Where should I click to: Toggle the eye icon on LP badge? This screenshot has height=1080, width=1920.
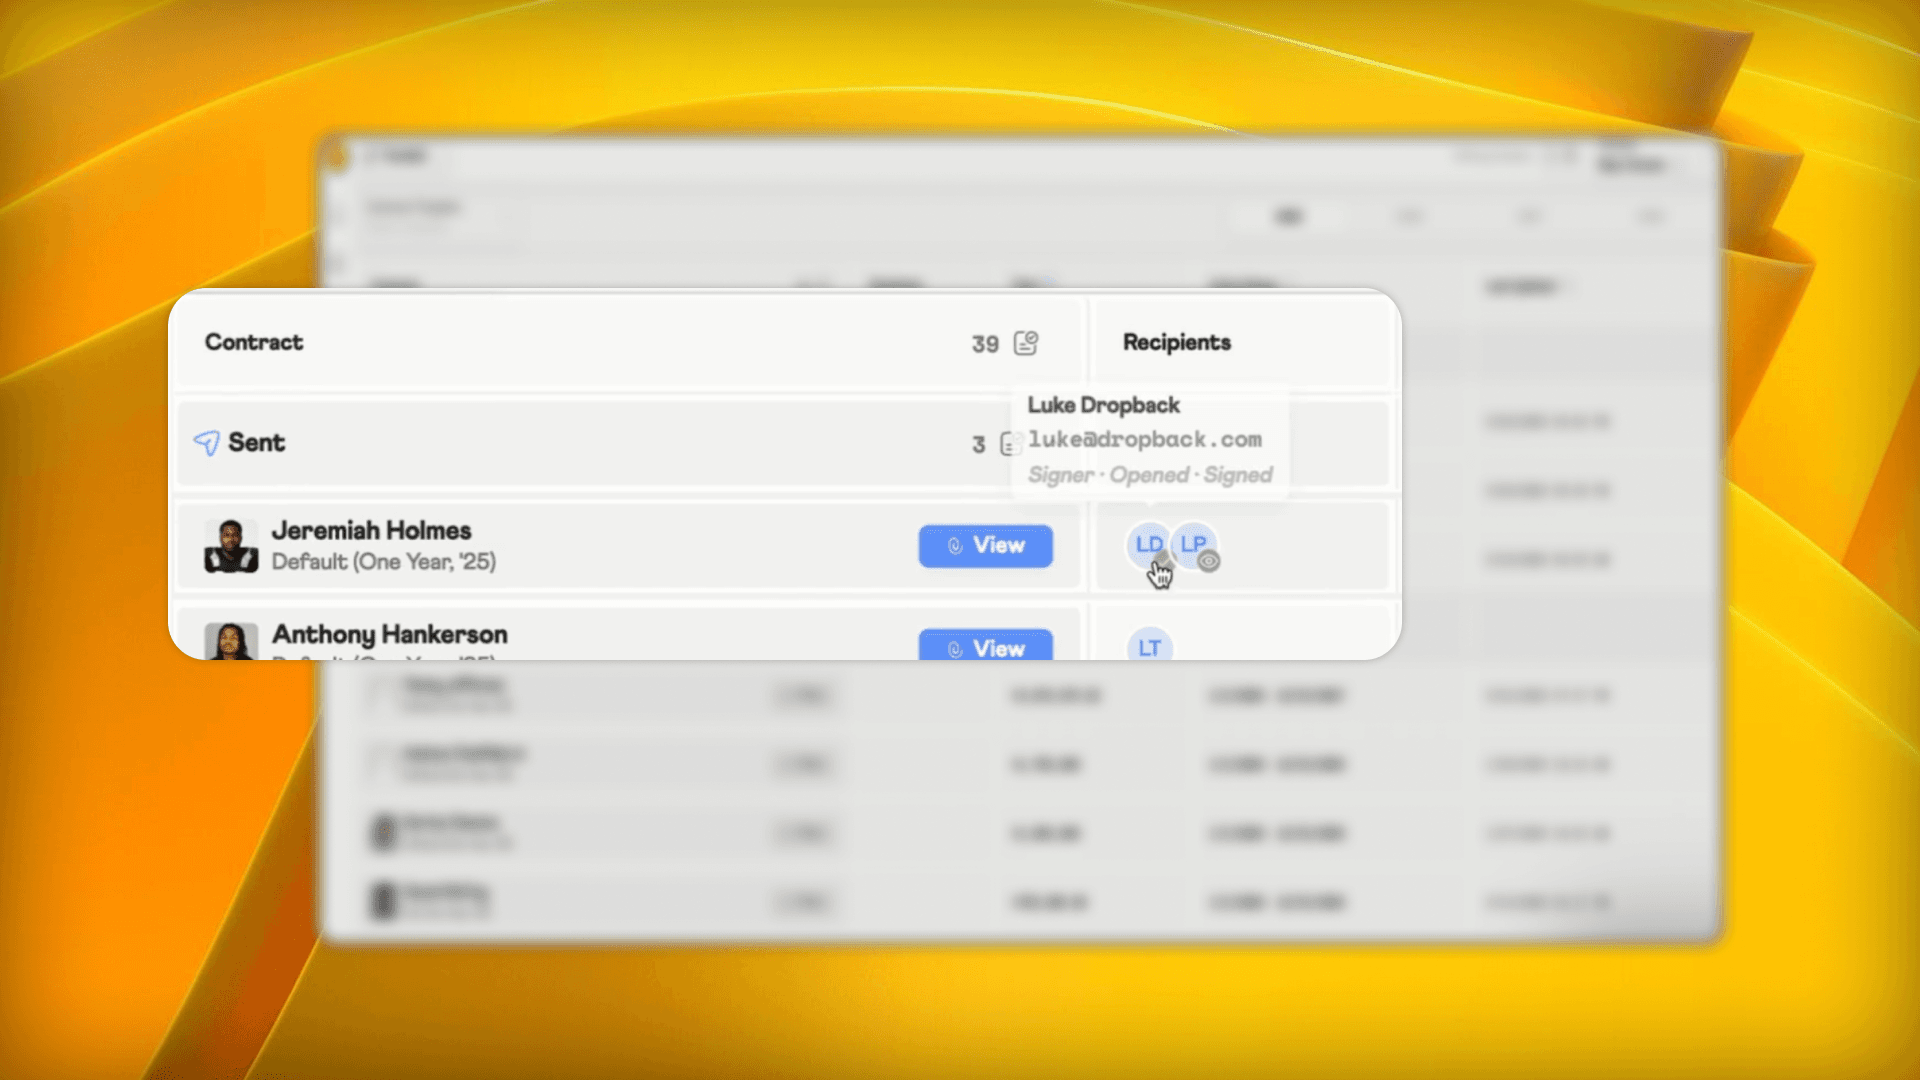pos(1209,561)
